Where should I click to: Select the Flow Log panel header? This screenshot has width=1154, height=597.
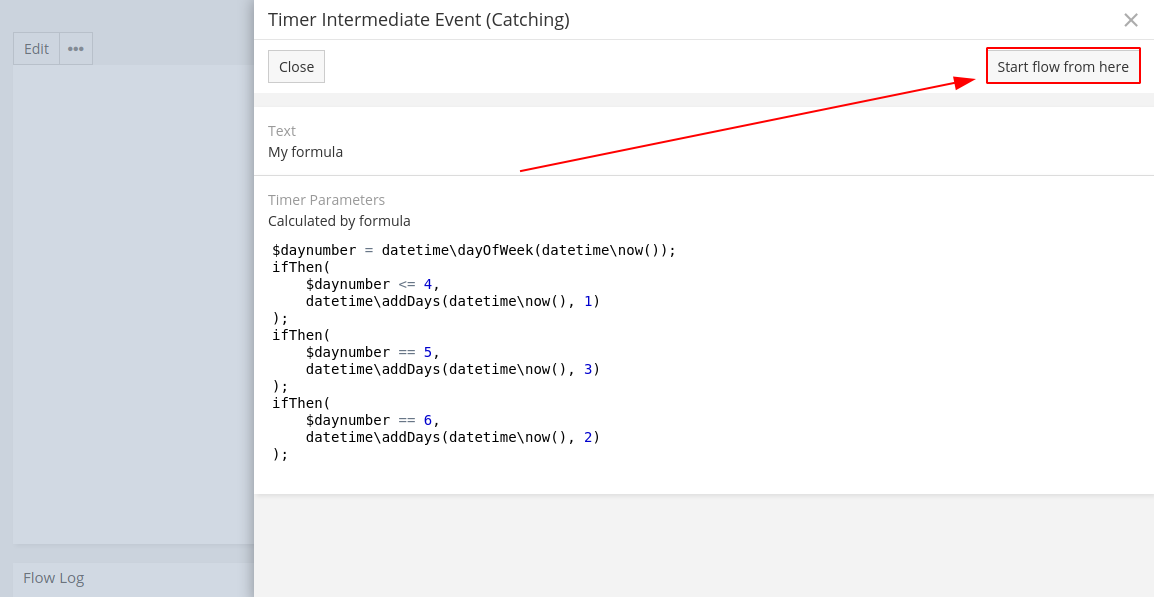54,578
